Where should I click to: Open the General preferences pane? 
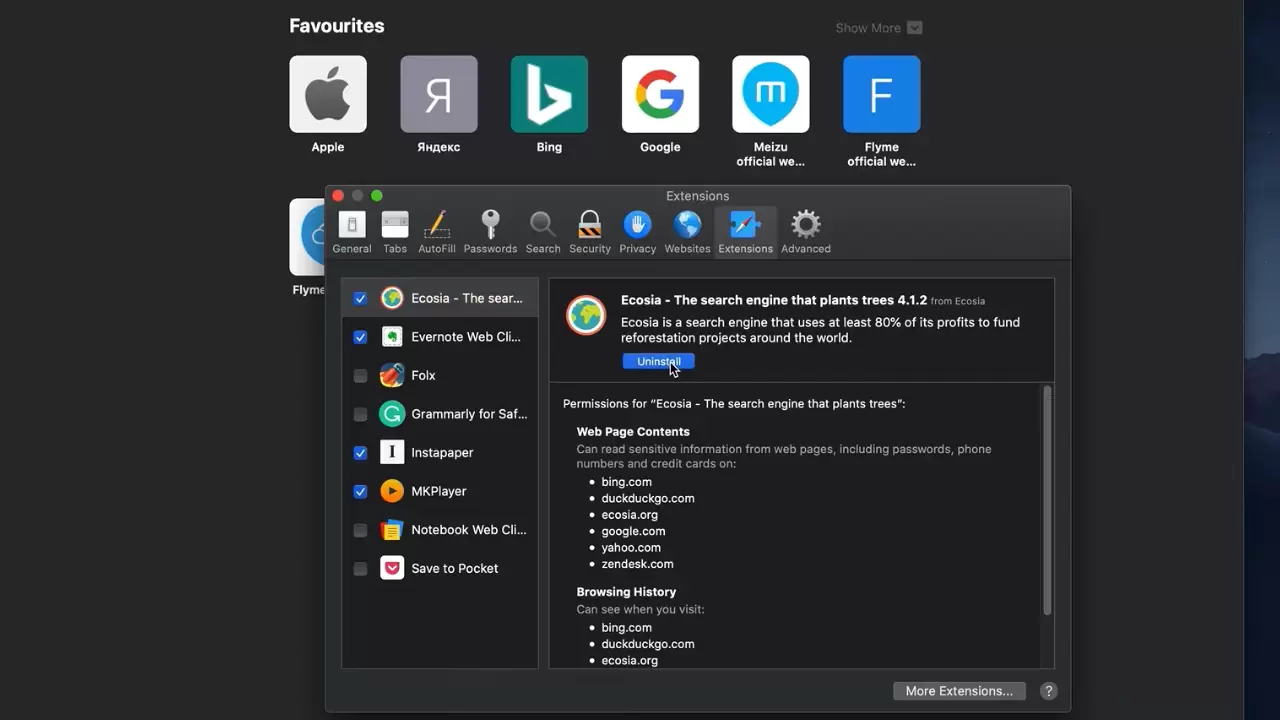[x=352, y=232]
